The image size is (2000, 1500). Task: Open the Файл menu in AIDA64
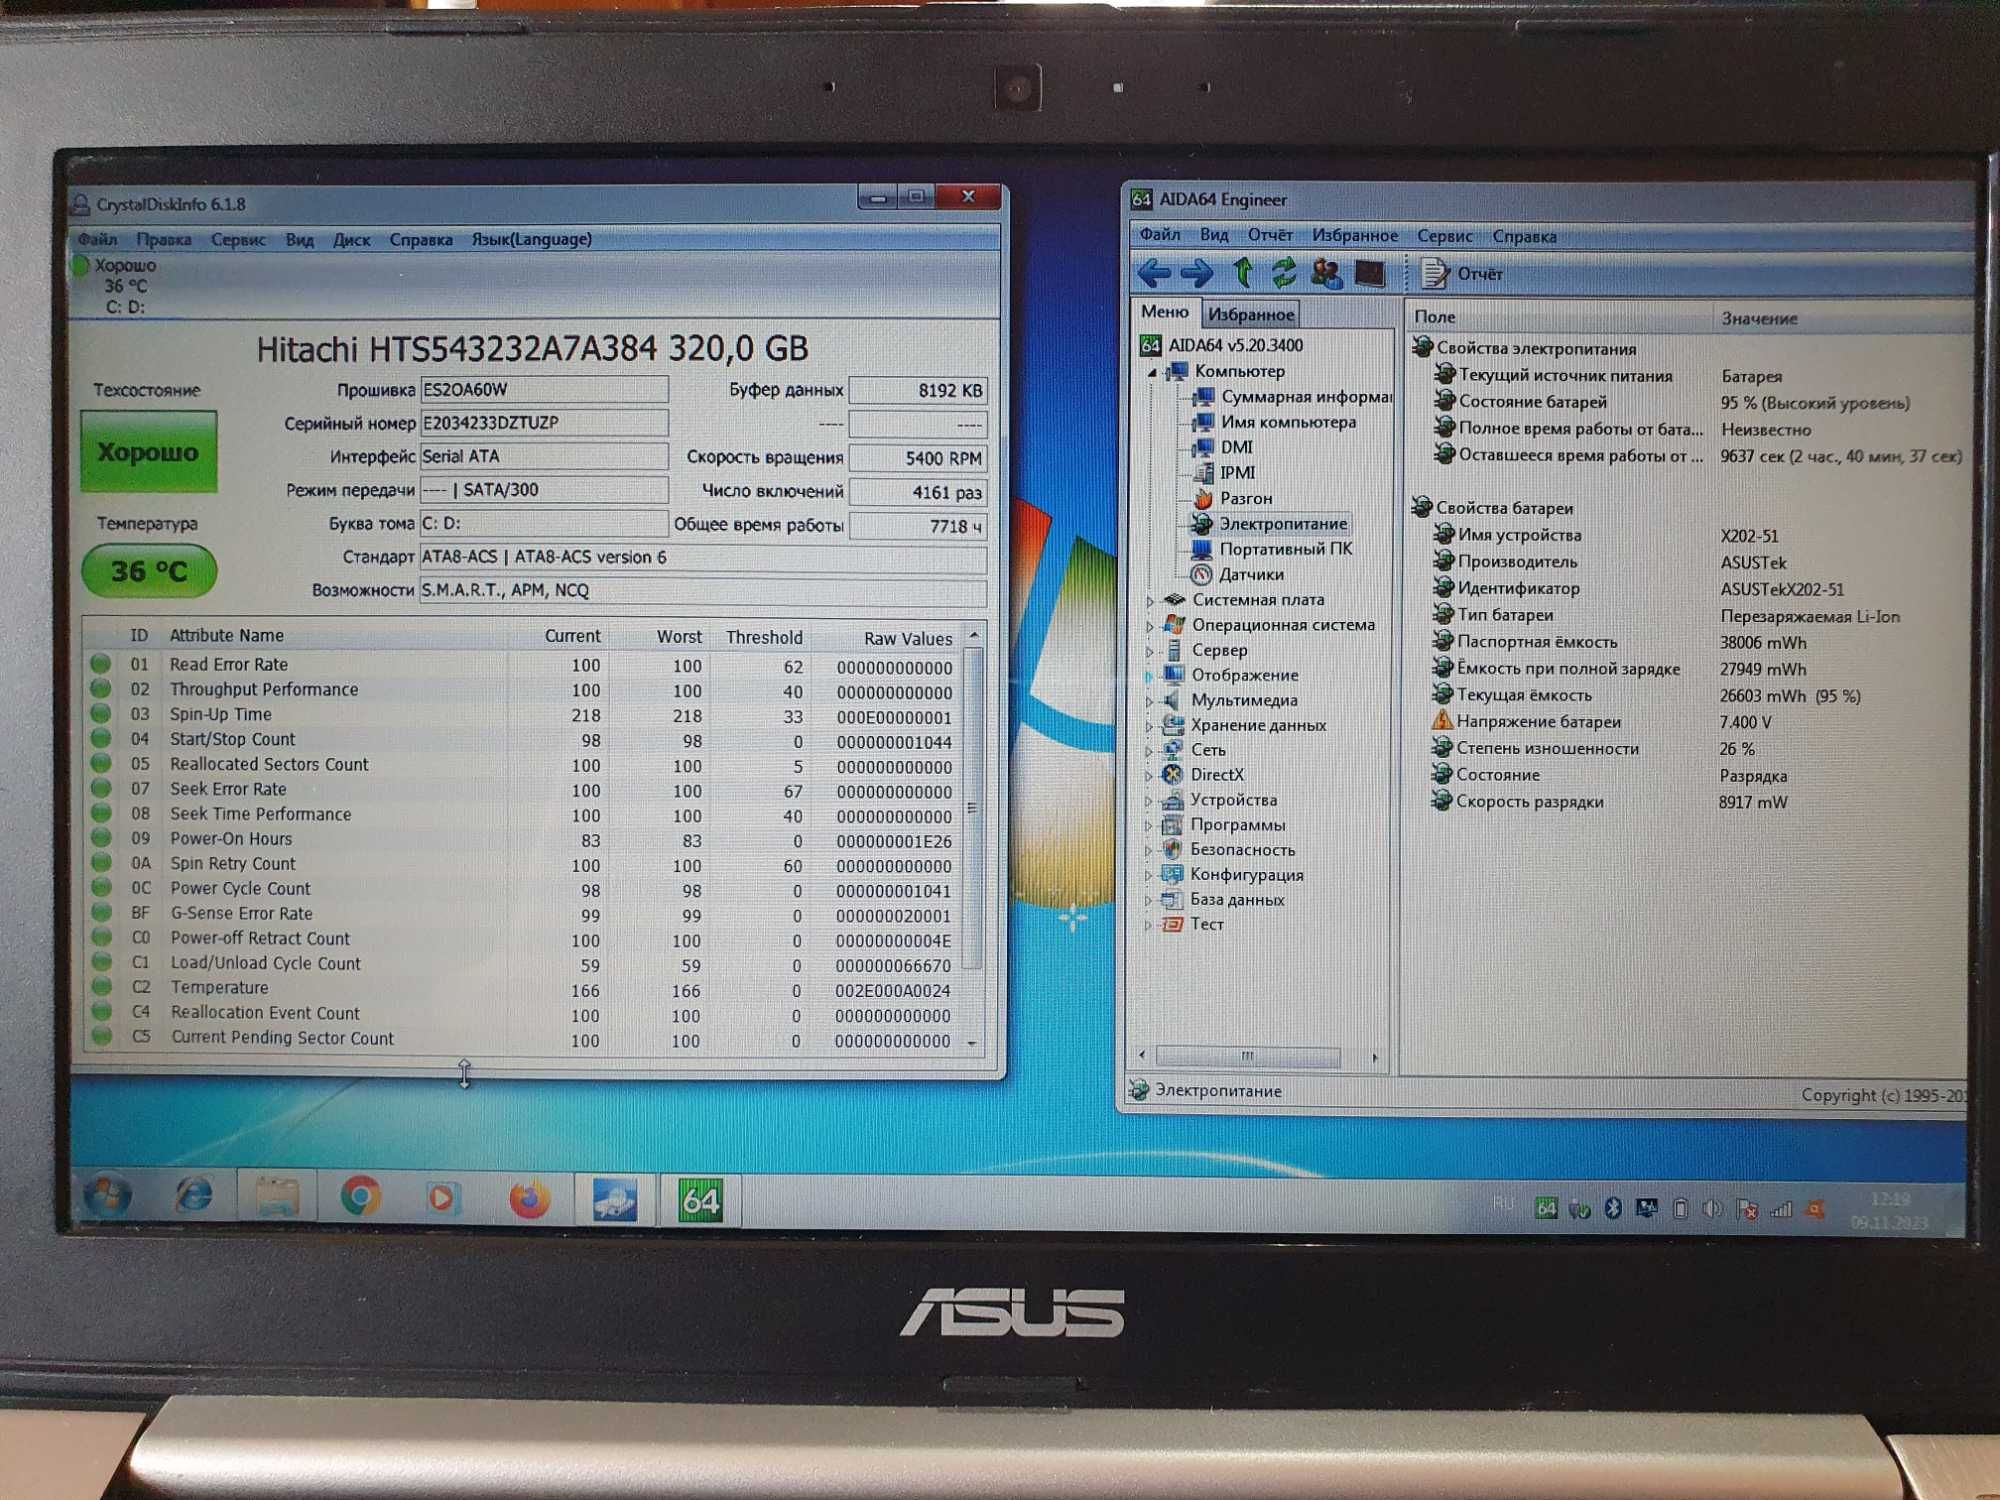click(1160, 235)
